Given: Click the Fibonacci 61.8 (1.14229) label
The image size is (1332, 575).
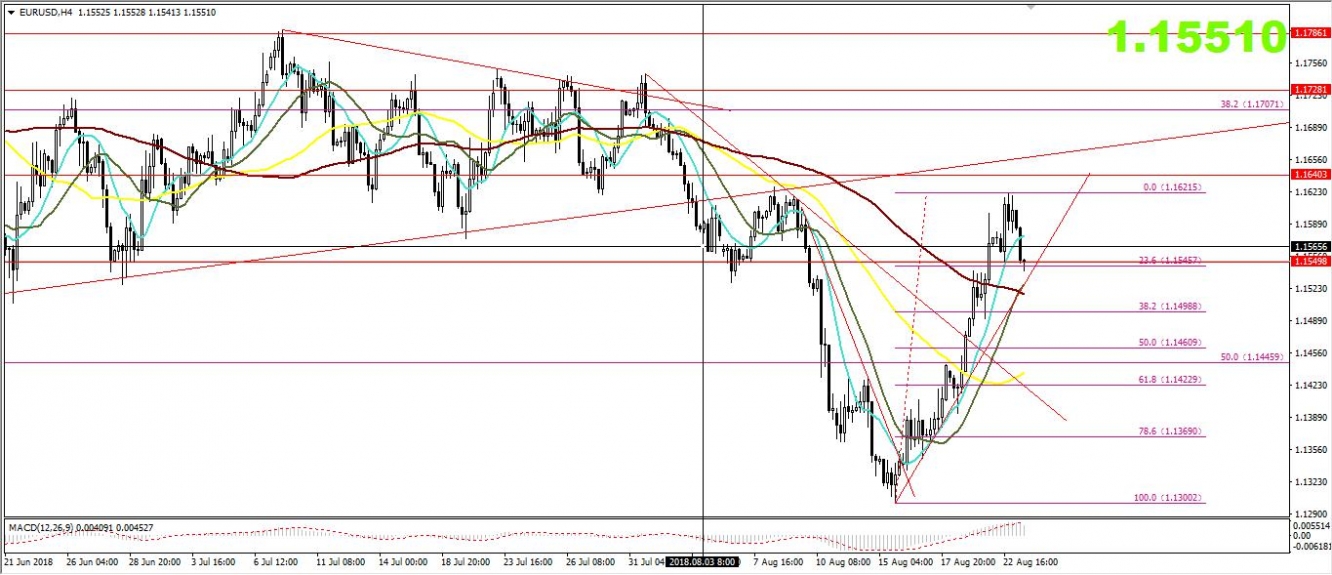Looking at the screenshot, I should pos(1172,379).
